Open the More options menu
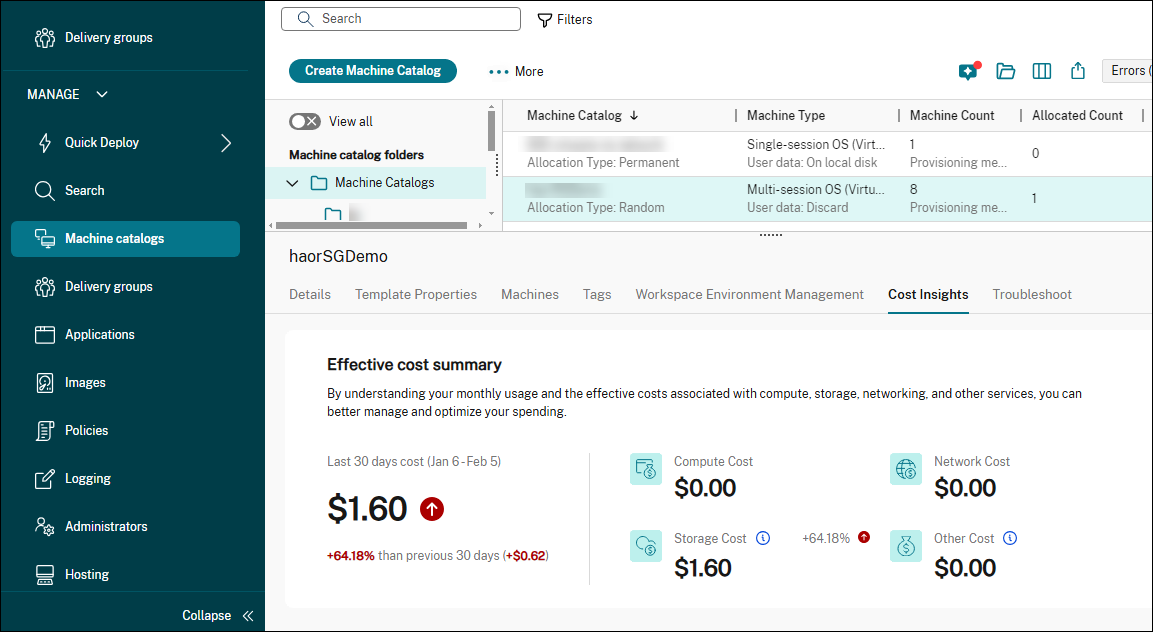This screenshot has height=632, width=1153. pos(515,71)
